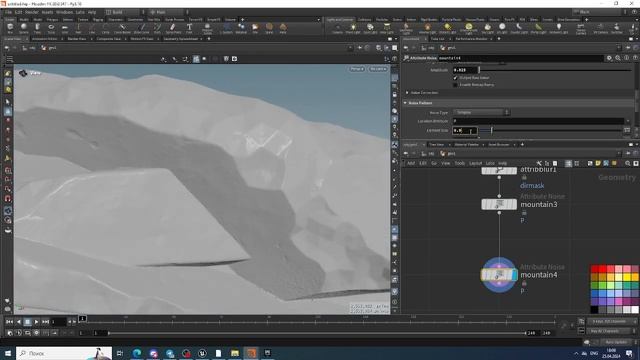Select the File shelf tool
The height and width of the screenshot is (360, 640).
click(255, 28)
